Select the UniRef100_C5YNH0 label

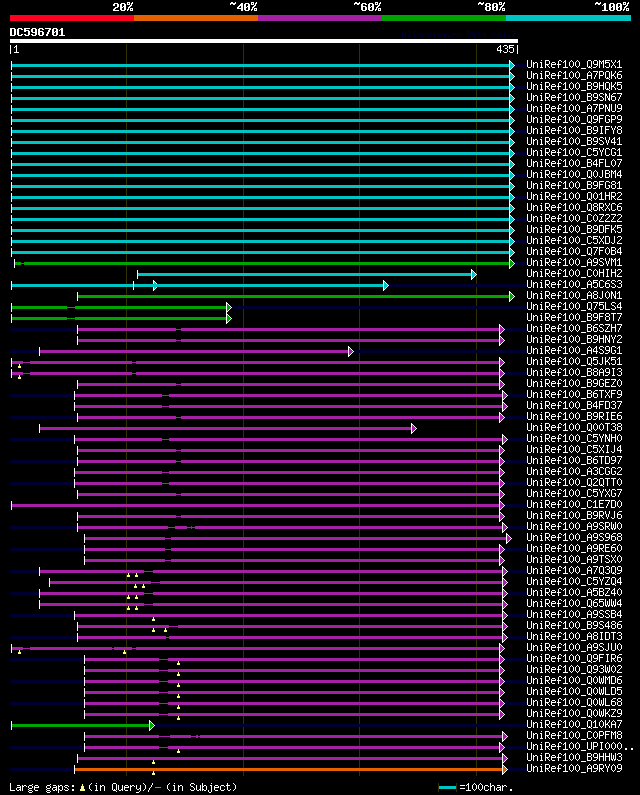tap(574, 439)
